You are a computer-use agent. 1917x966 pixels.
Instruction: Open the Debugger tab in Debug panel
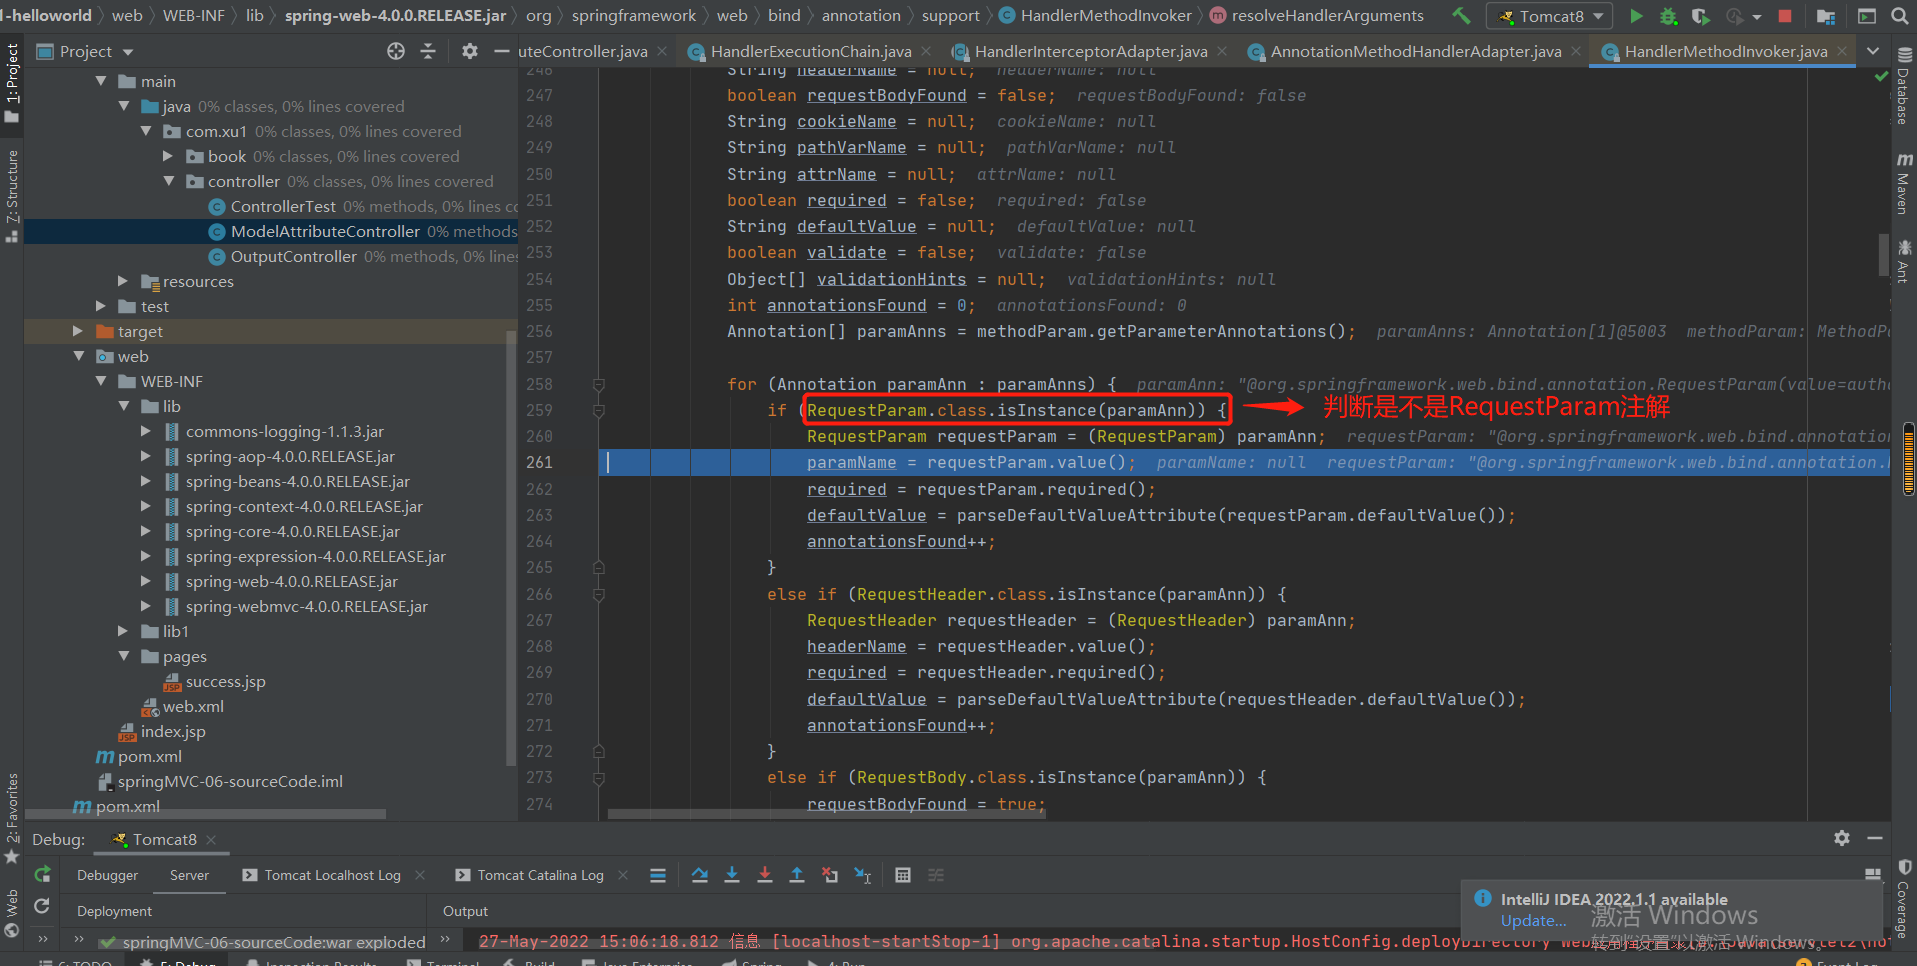coord(108,875)
